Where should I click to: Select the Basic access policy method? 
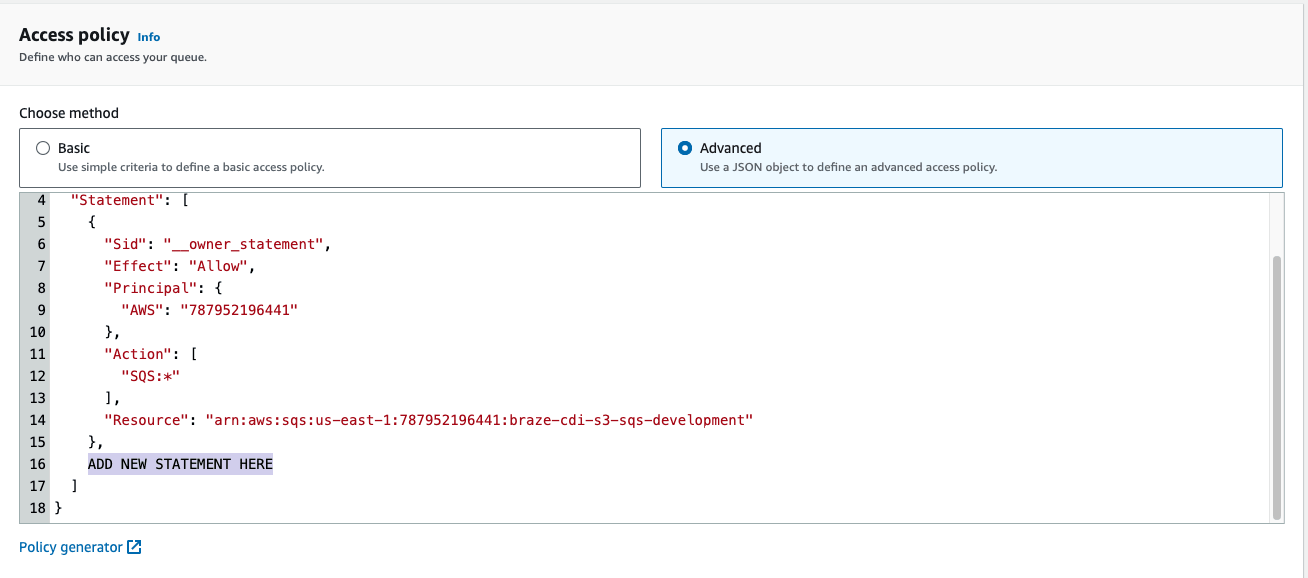point(43,148)
